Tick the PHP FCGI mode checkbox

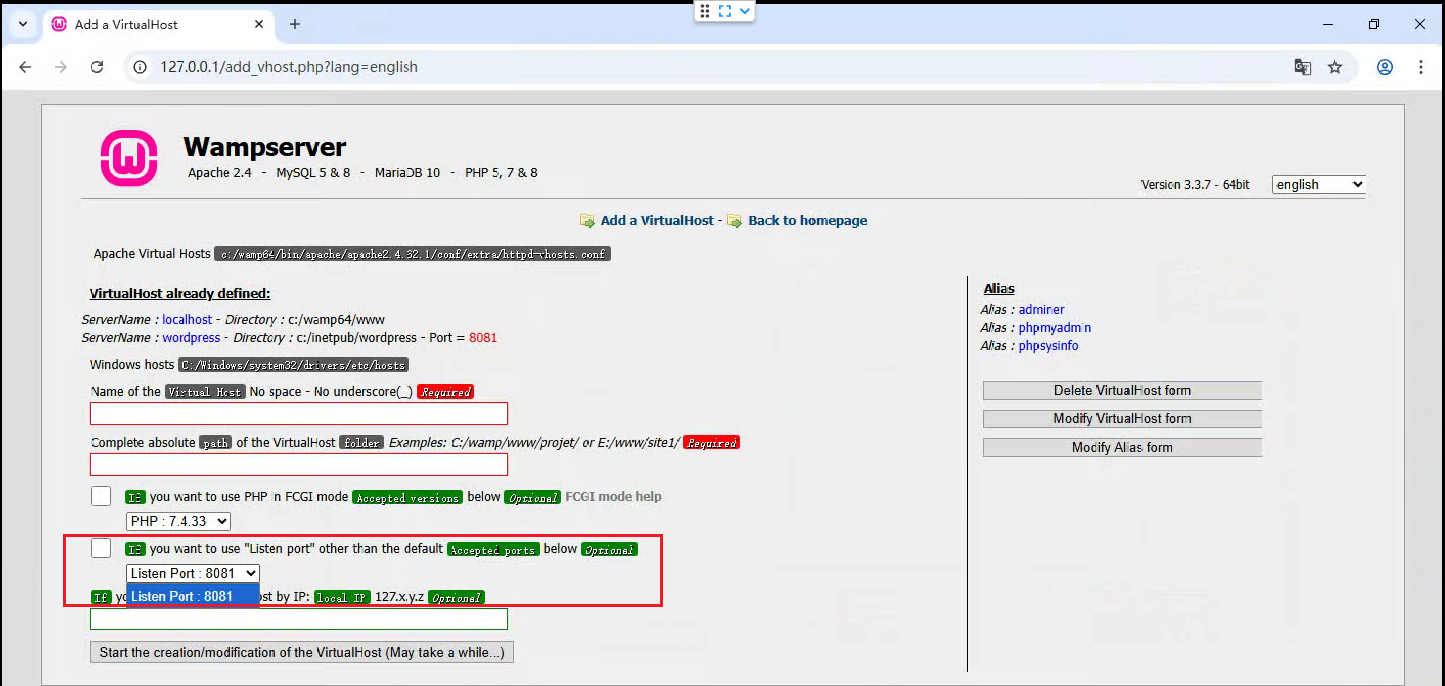click(x=101, y=496)
